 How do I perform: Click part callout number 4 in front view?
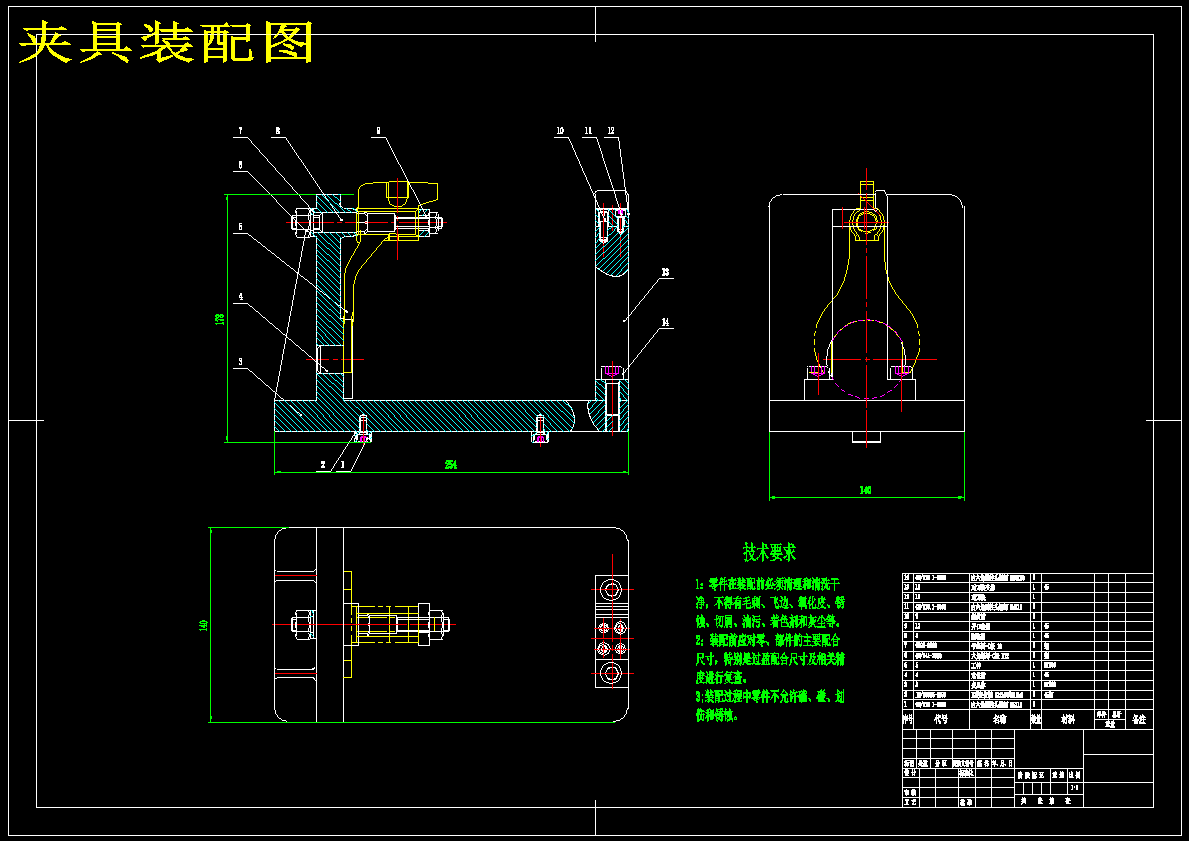[x=240, y=297]
